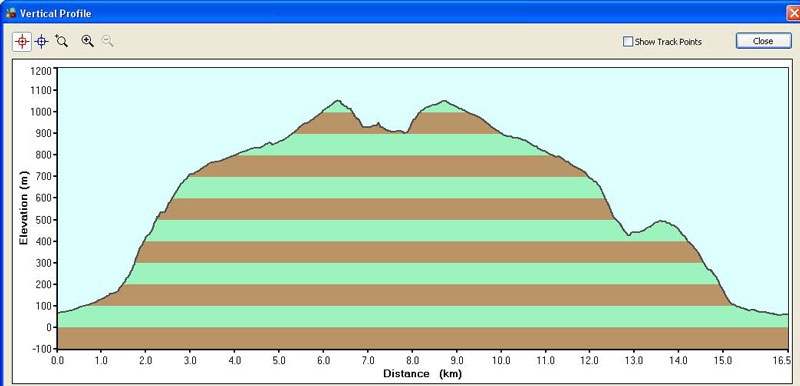Viewport: 800px width, 386px height.
Task: Click the "Distance (km)" axis label
Action: point(422,374)
